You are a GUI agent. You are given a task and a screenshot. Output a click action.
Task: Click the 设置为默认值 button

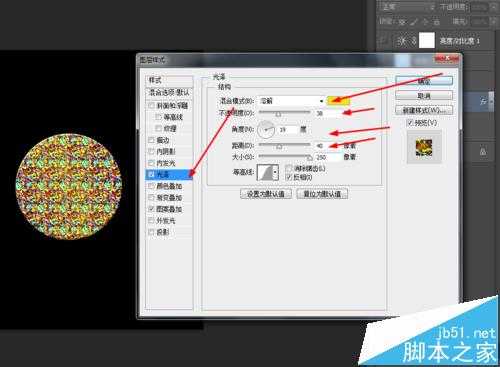(266, 194)
